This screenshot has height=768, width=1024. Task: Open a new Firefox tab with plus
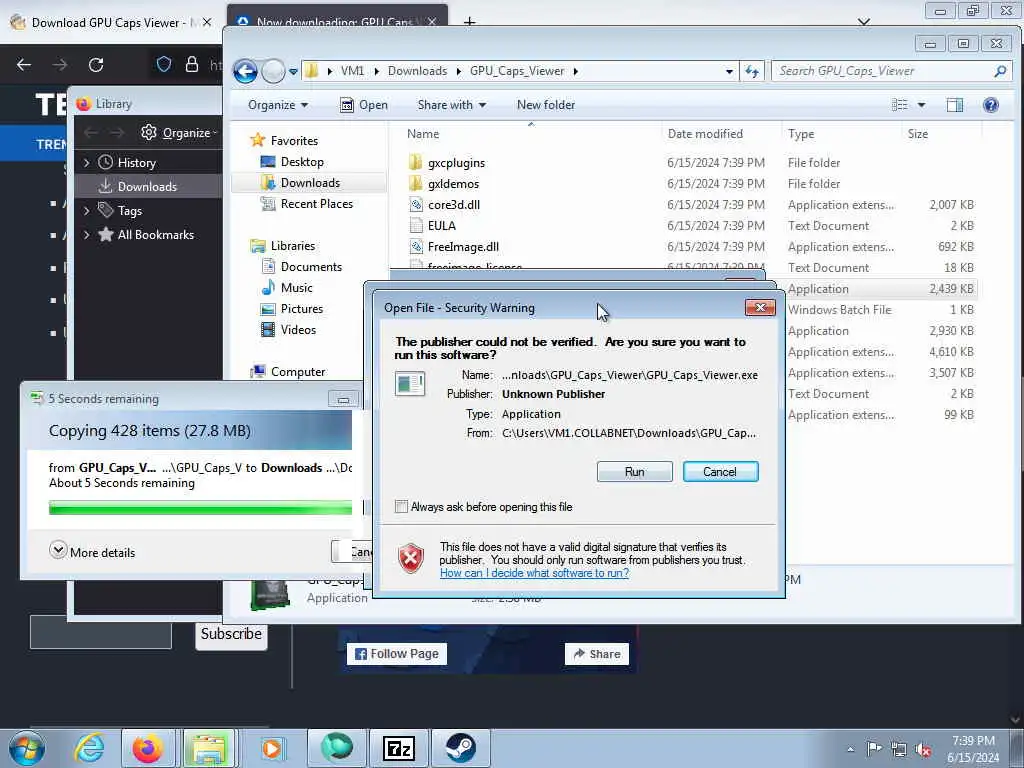point(469,22)
